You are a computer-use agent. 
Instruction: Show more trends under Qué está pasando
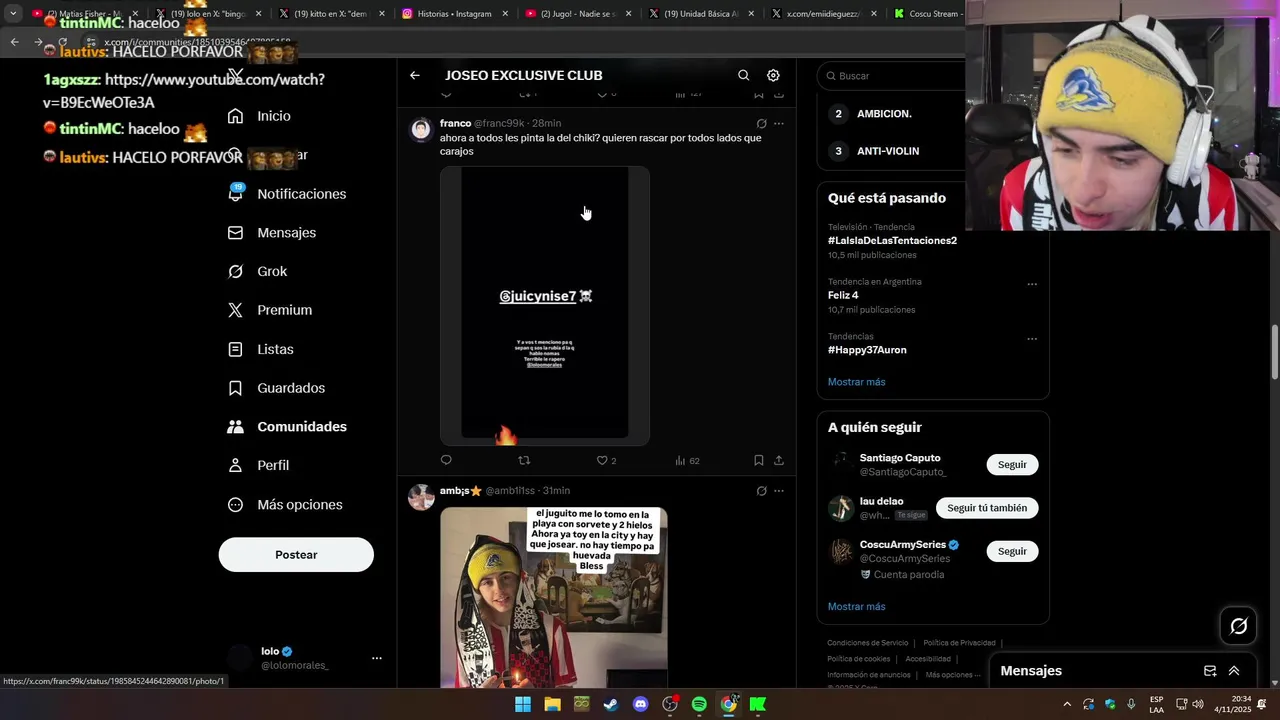pyautogui.click(x=856, y=382)
